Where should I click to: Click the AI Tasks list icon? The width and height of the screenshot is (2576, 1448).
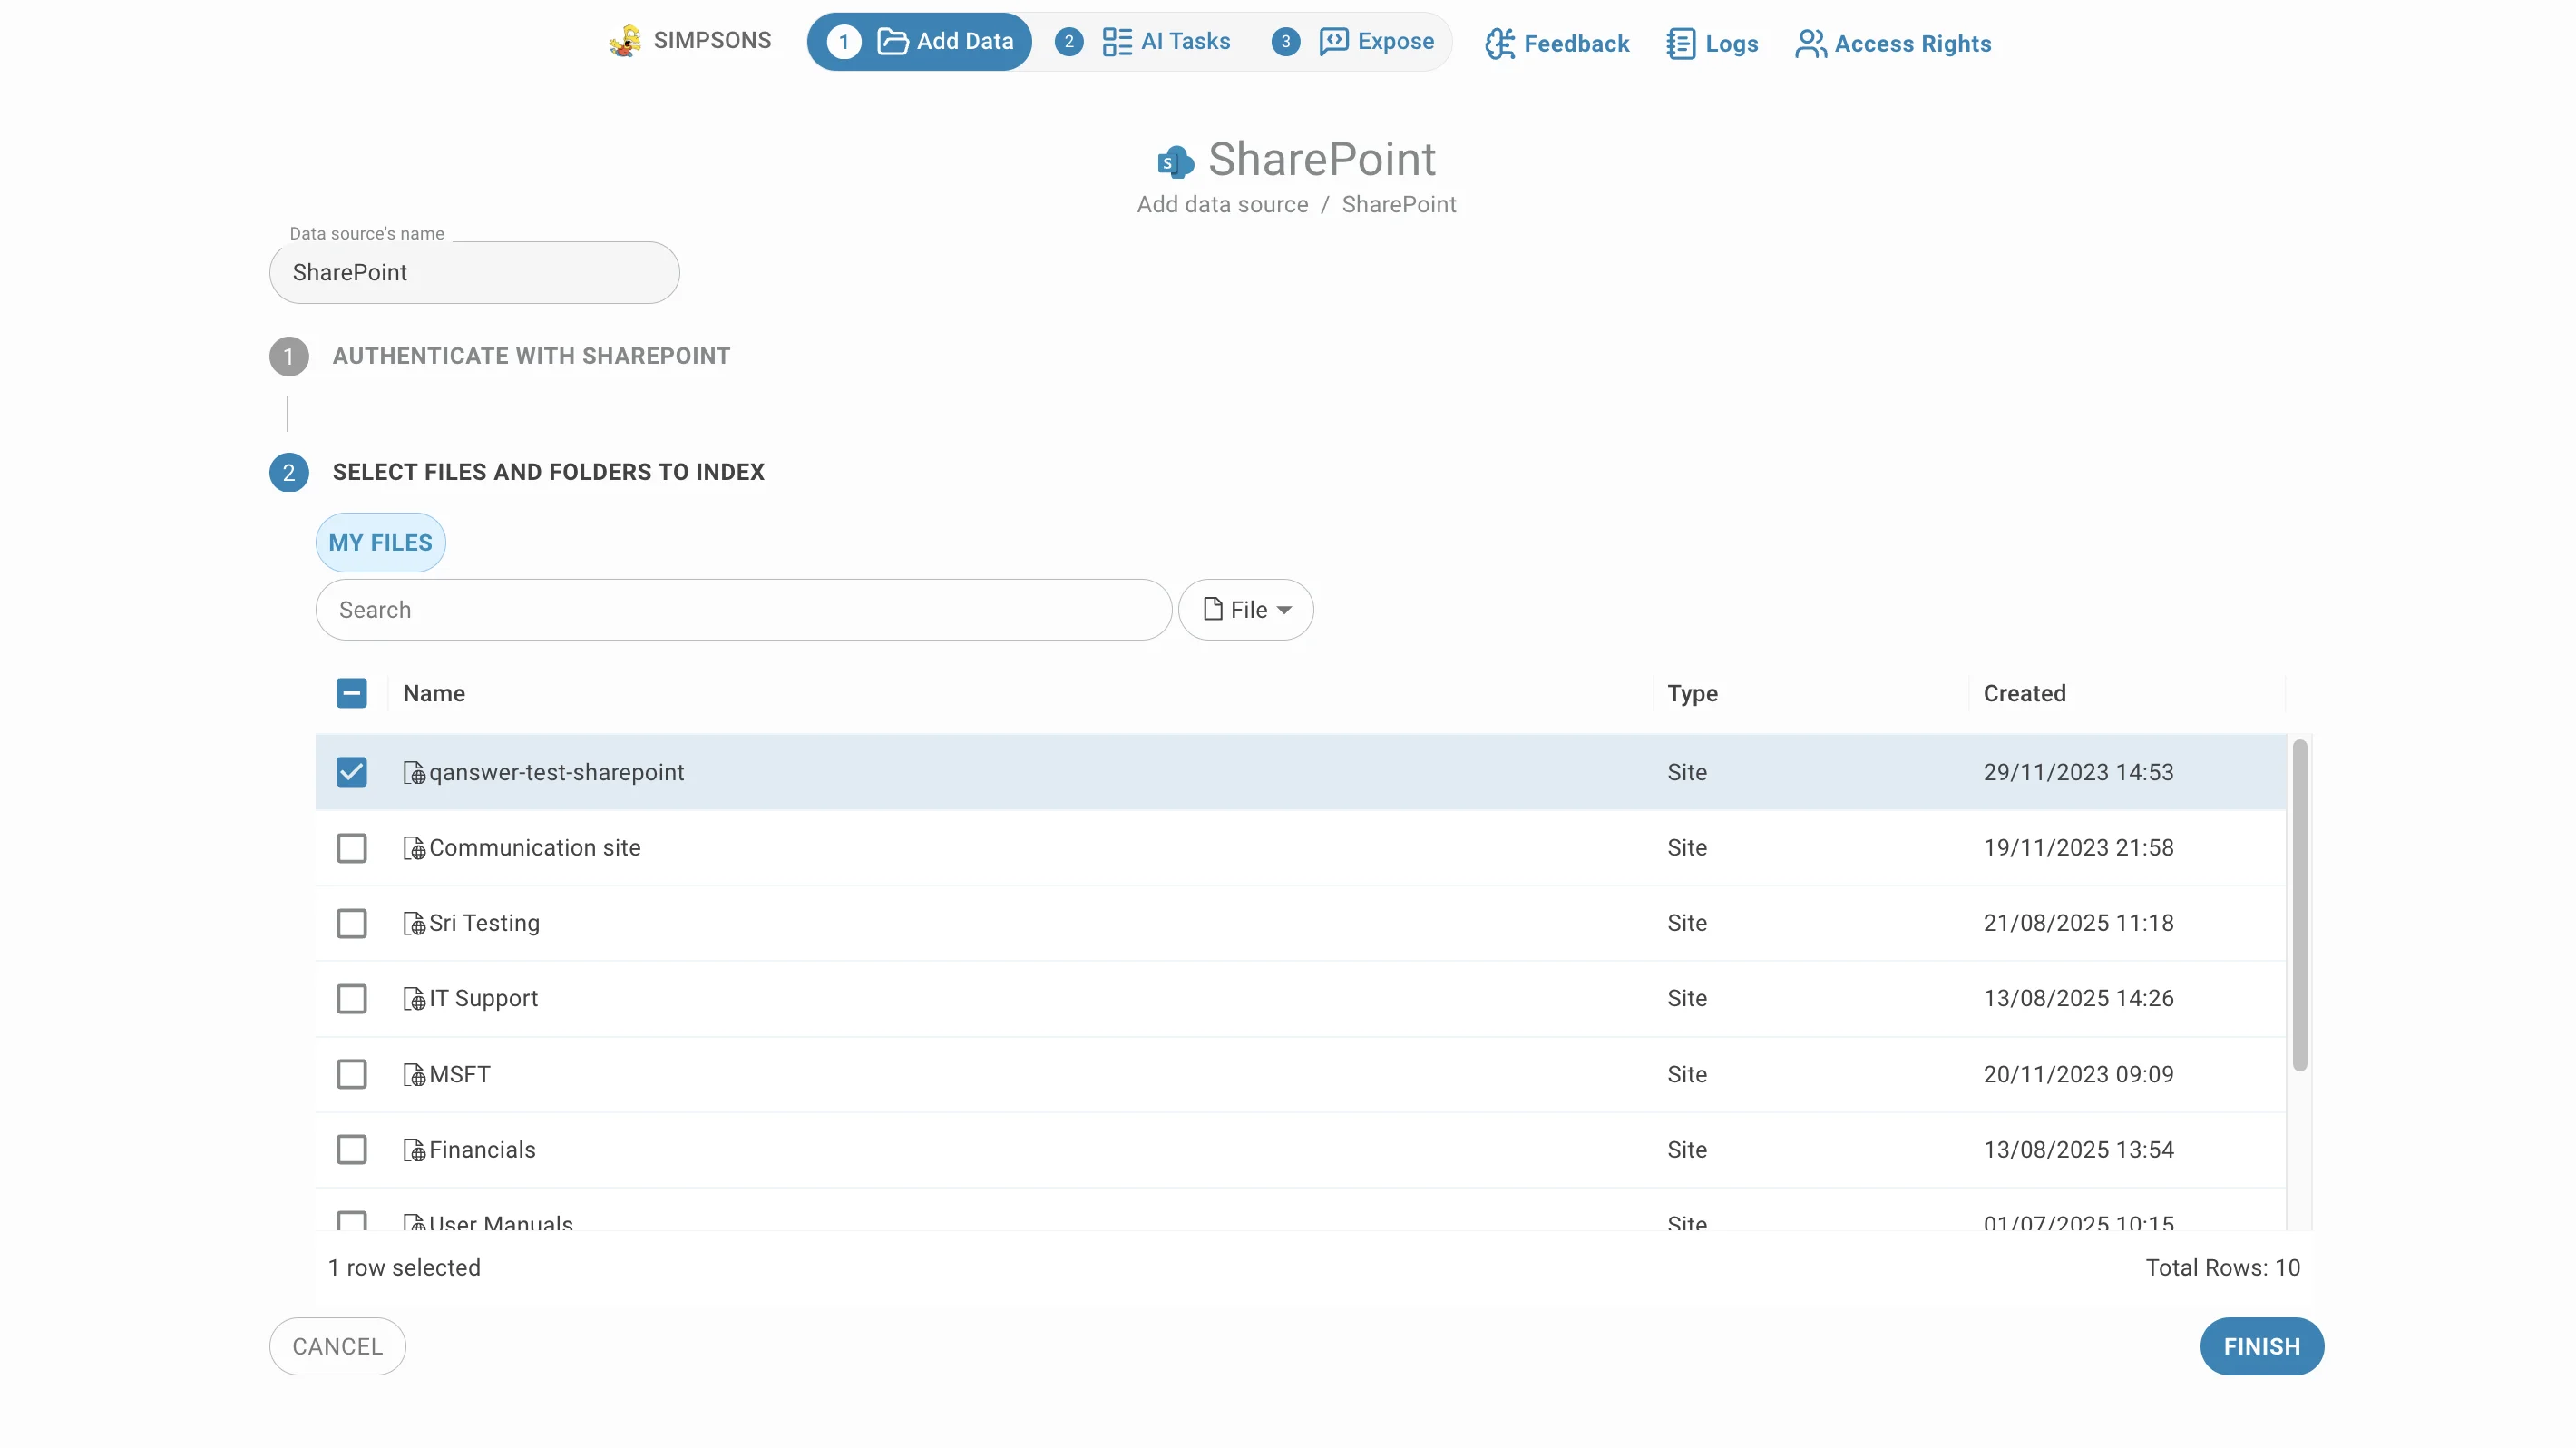[1116, 41]
